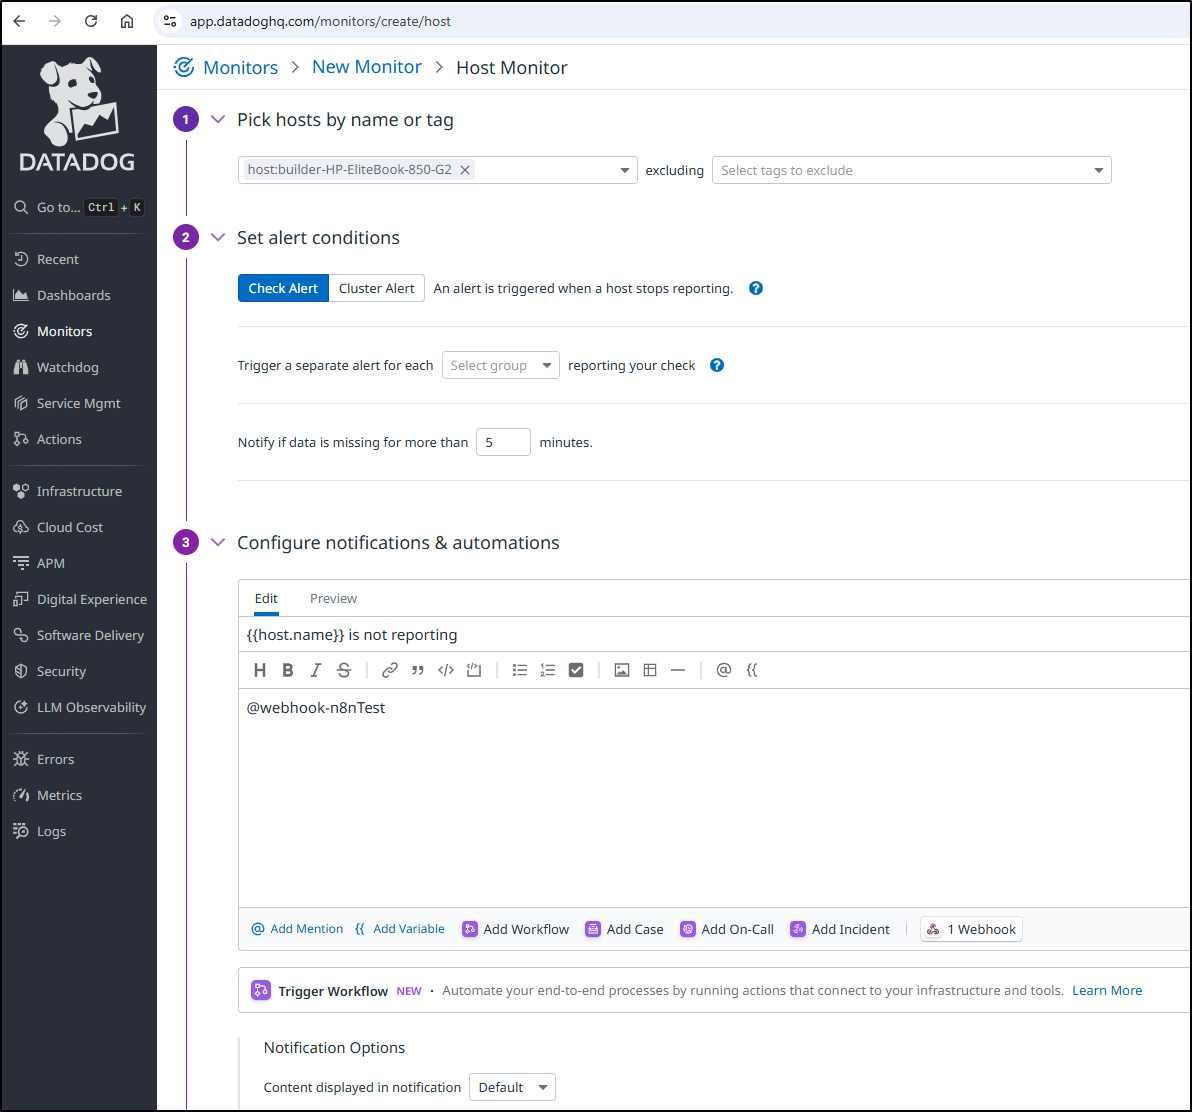Go back using browser back arrow
Image resolution: width=1192 pixels, height=1112 pixels.
point(20,21)
